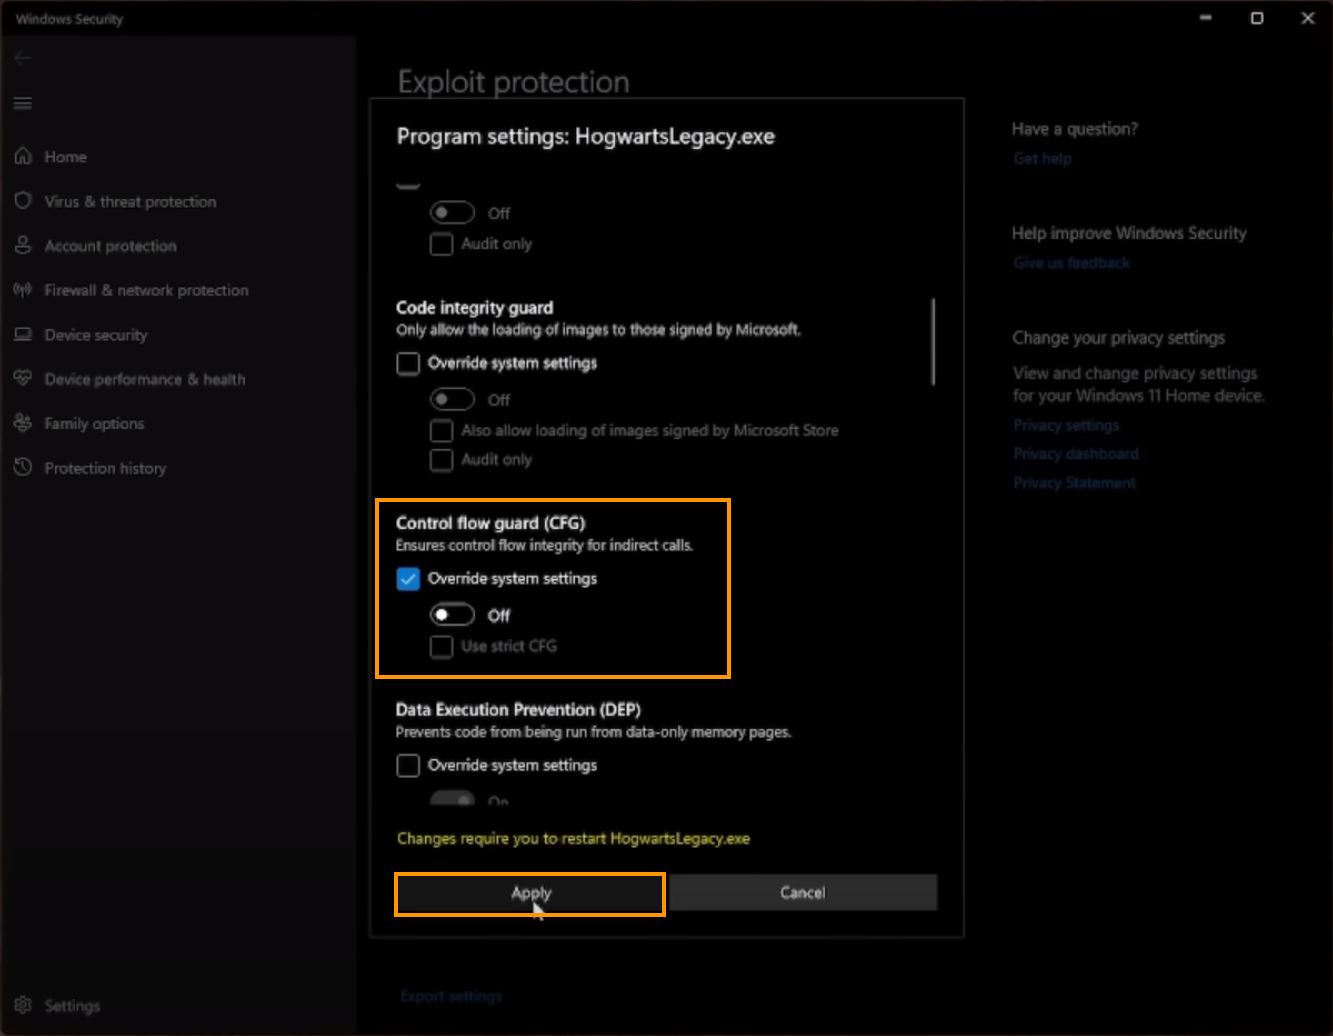Open the Home page
Viewport: 1333px width, 1036px height.
(65, 157)
